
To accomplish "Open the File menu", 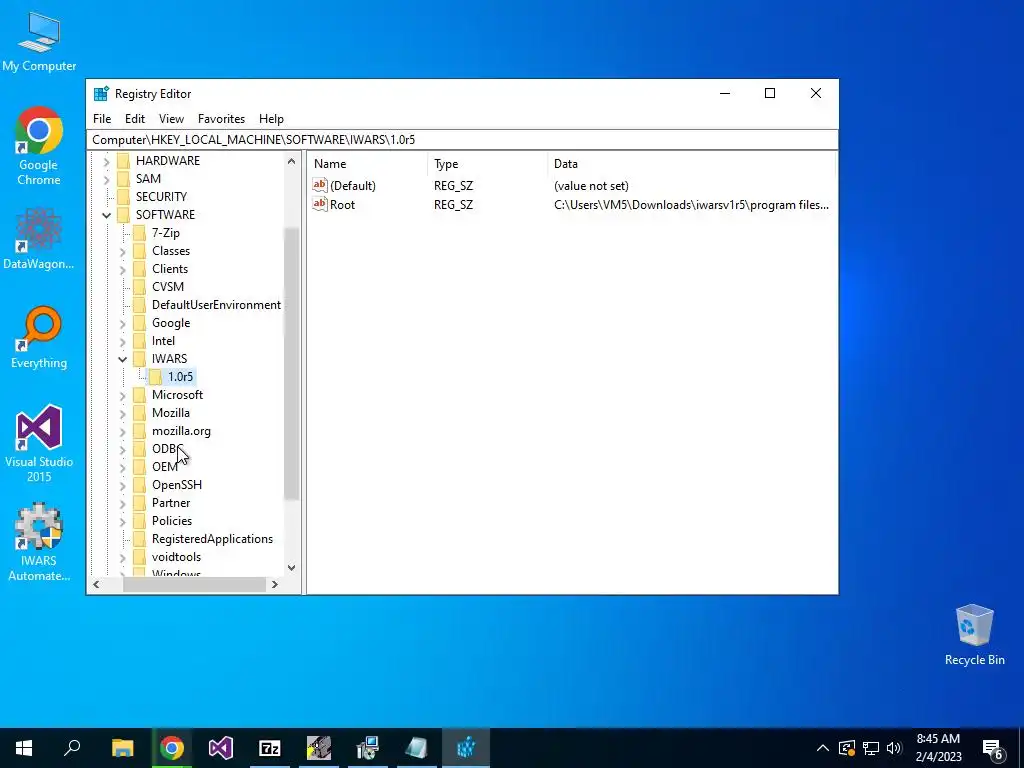I will (x=102, y=119).
